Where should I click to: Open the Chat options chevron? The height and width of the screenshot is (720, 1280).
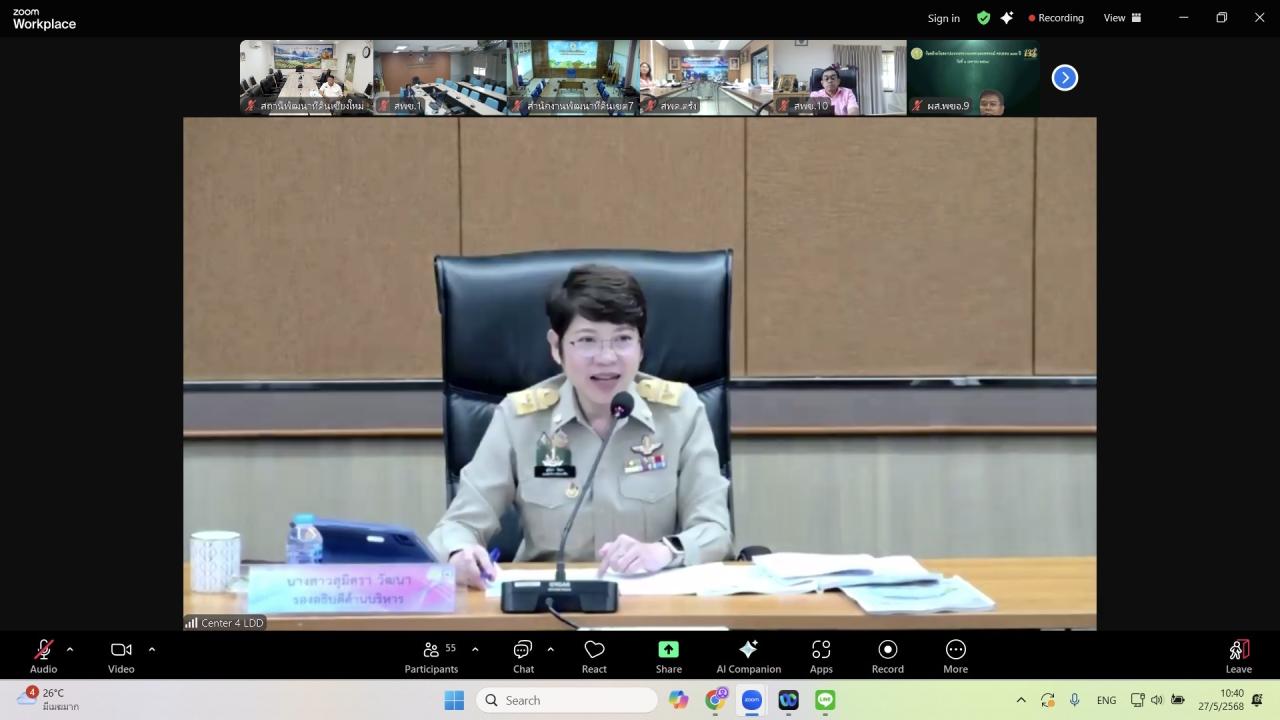click(x=548, y=648)
